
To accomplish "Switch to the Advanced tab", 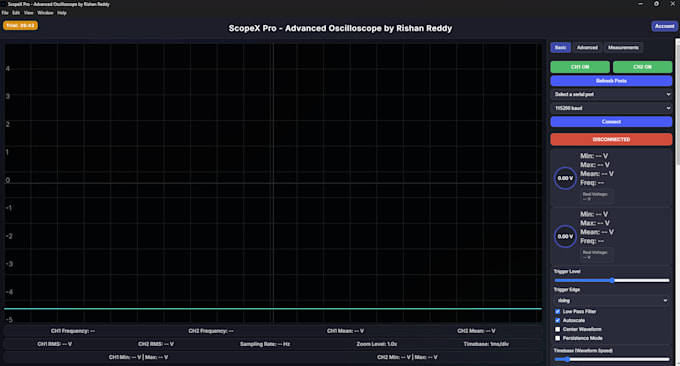I will pyautogui.click(x=587, y=48).
